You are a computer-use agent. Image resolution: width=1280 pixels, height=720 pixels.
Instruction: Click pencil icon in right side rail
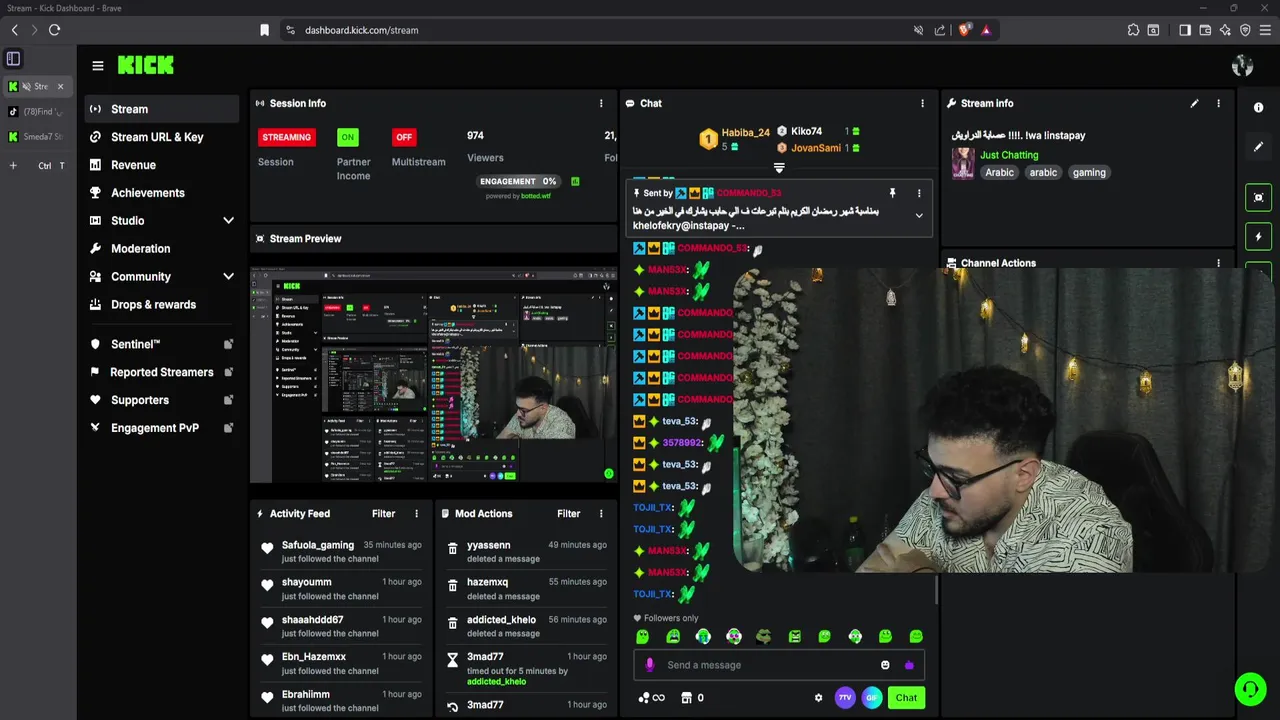point(1259,146)
